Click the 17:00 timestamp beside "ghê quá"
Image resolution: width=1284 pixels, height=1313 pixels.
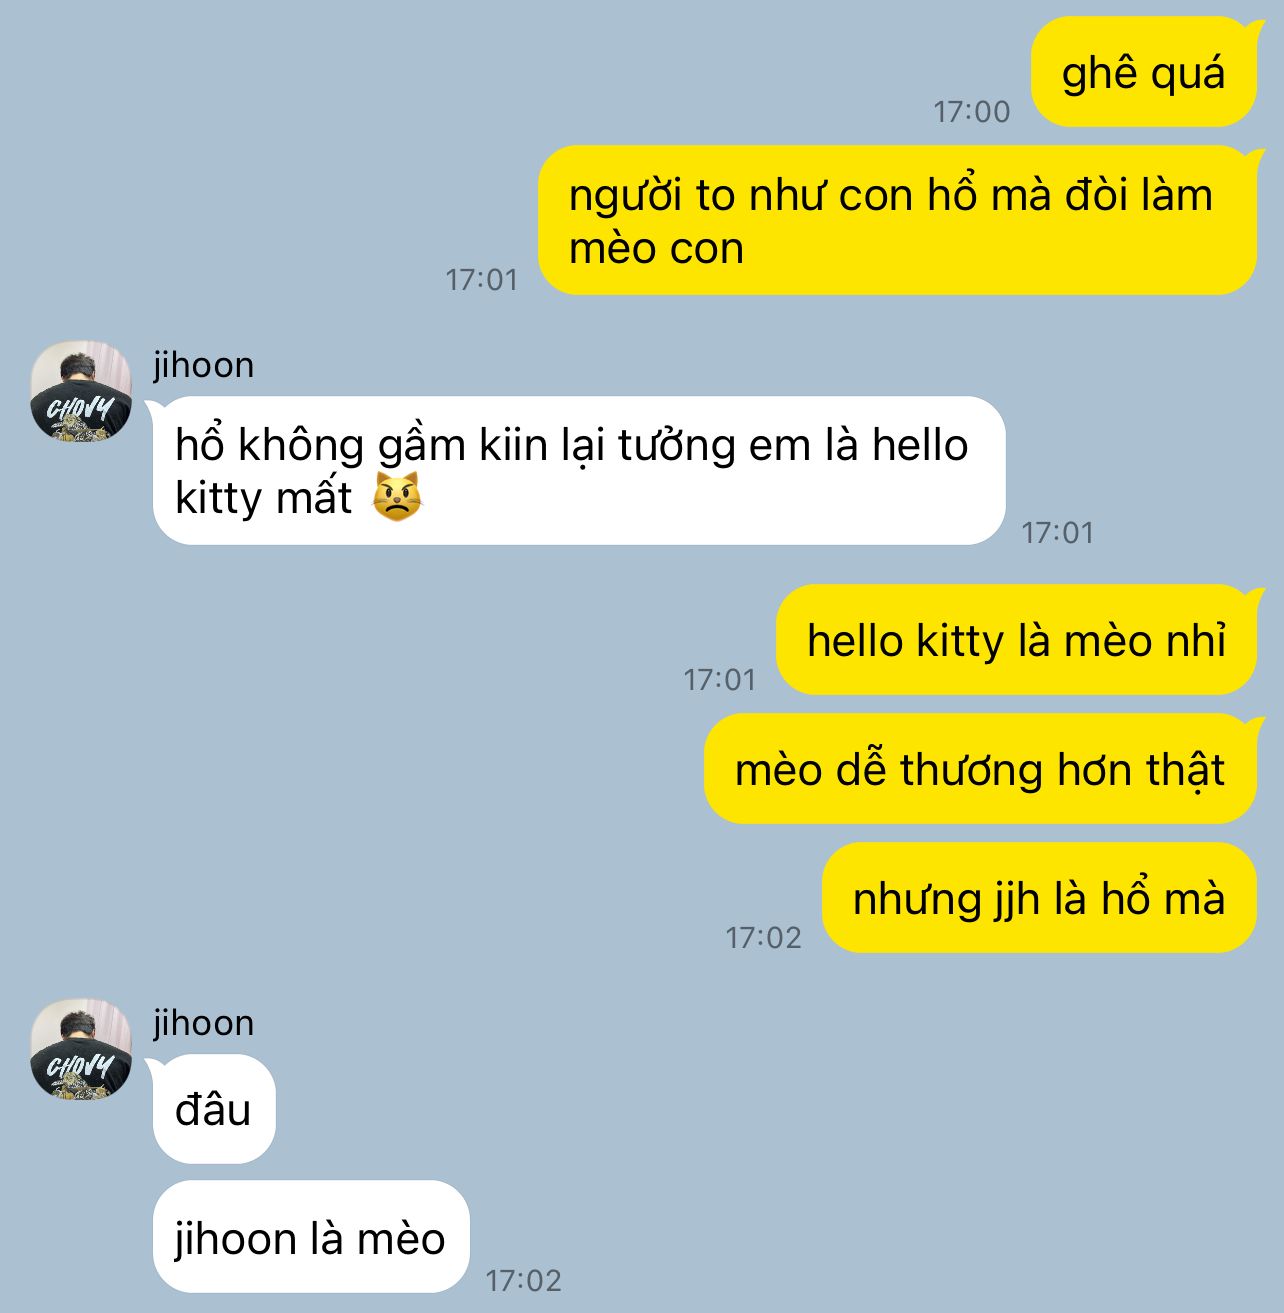[x=971, y=111]
